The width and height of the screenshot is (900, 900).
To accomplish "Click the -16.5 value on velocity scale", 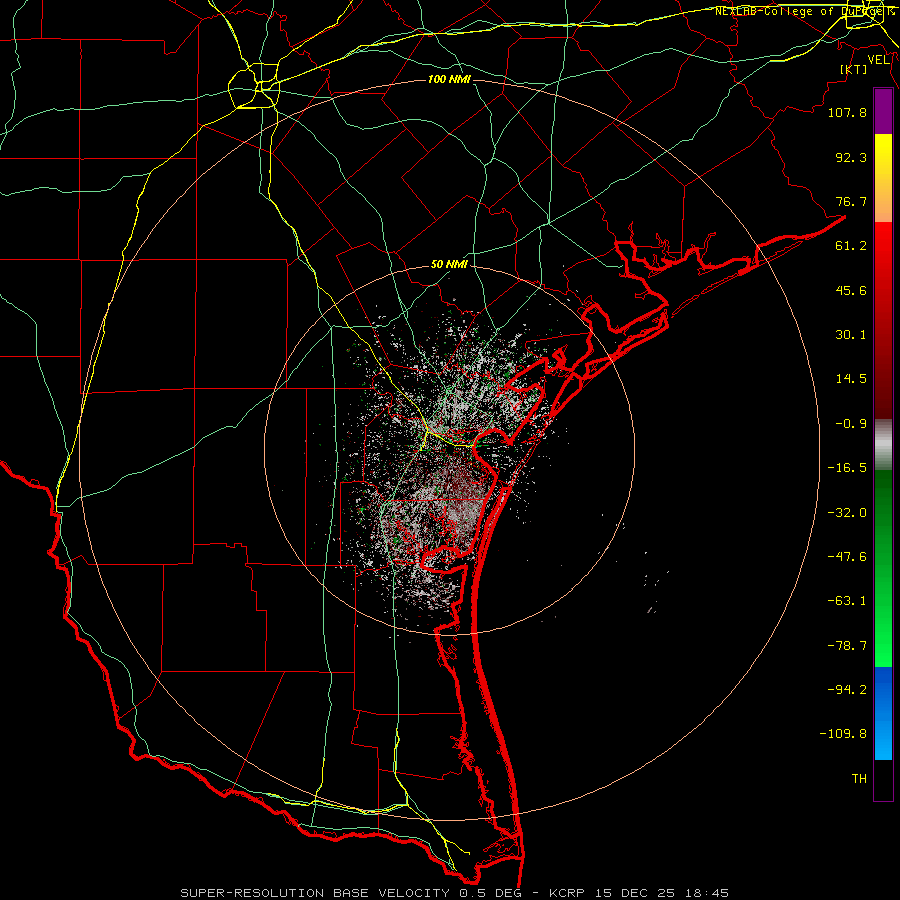I will point(847,468).
